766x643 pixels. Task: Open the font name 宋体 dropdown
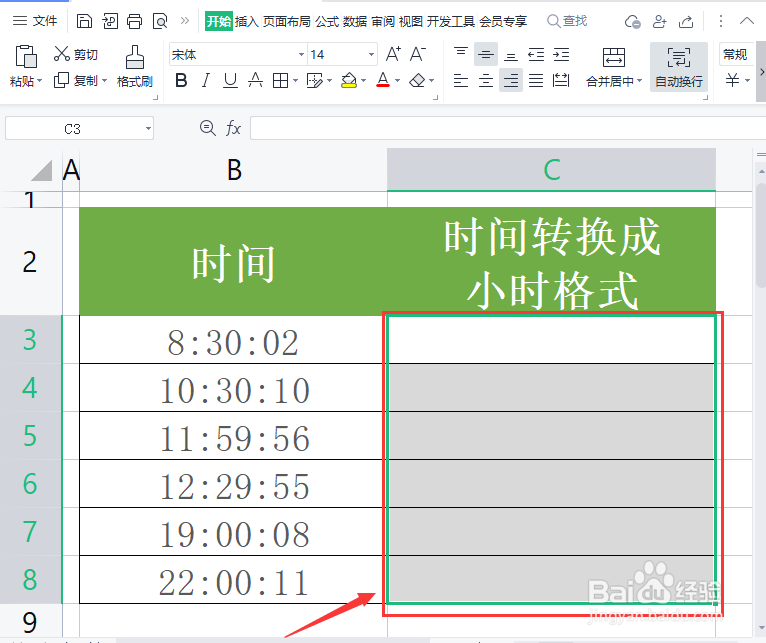[301, 54]
